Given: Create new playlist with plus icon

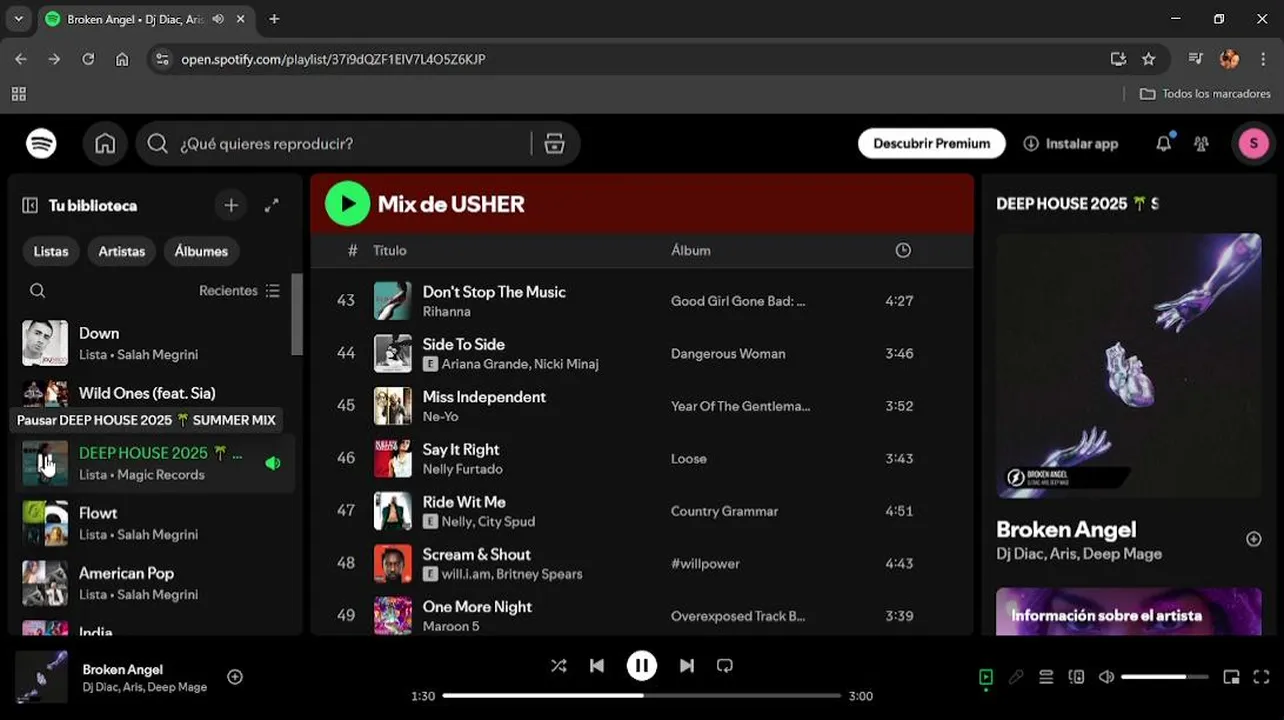Looking at the screenshot, I should tap(231, 205).
